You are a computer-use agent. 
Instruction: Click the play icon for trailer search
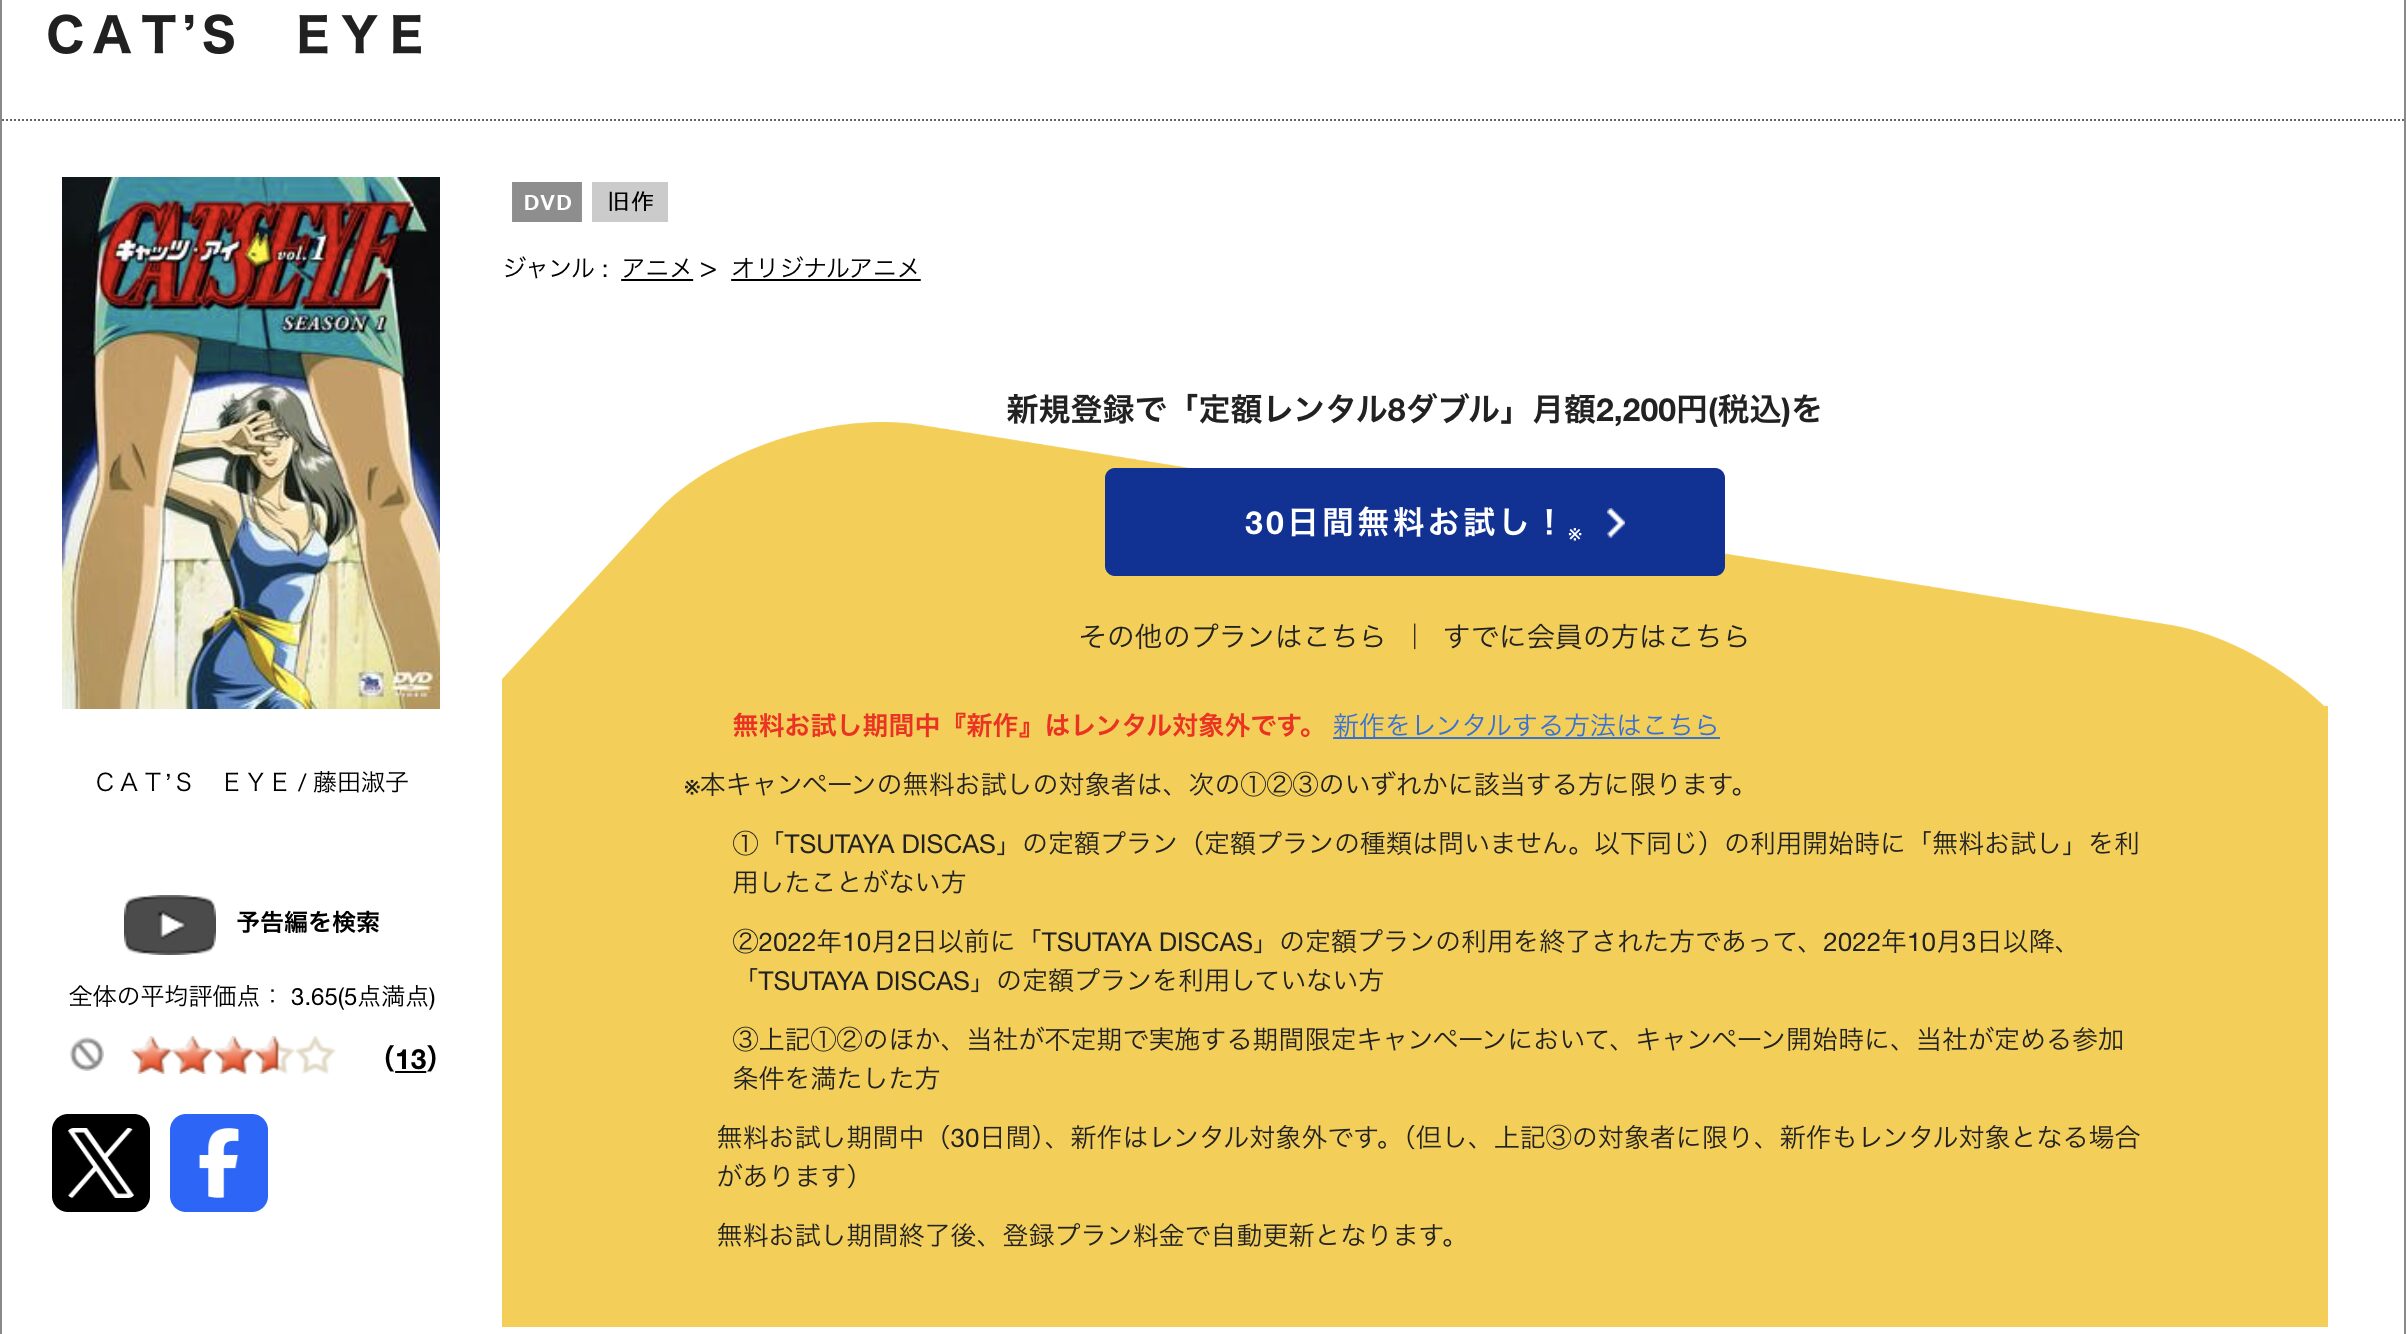pos(170,924)
